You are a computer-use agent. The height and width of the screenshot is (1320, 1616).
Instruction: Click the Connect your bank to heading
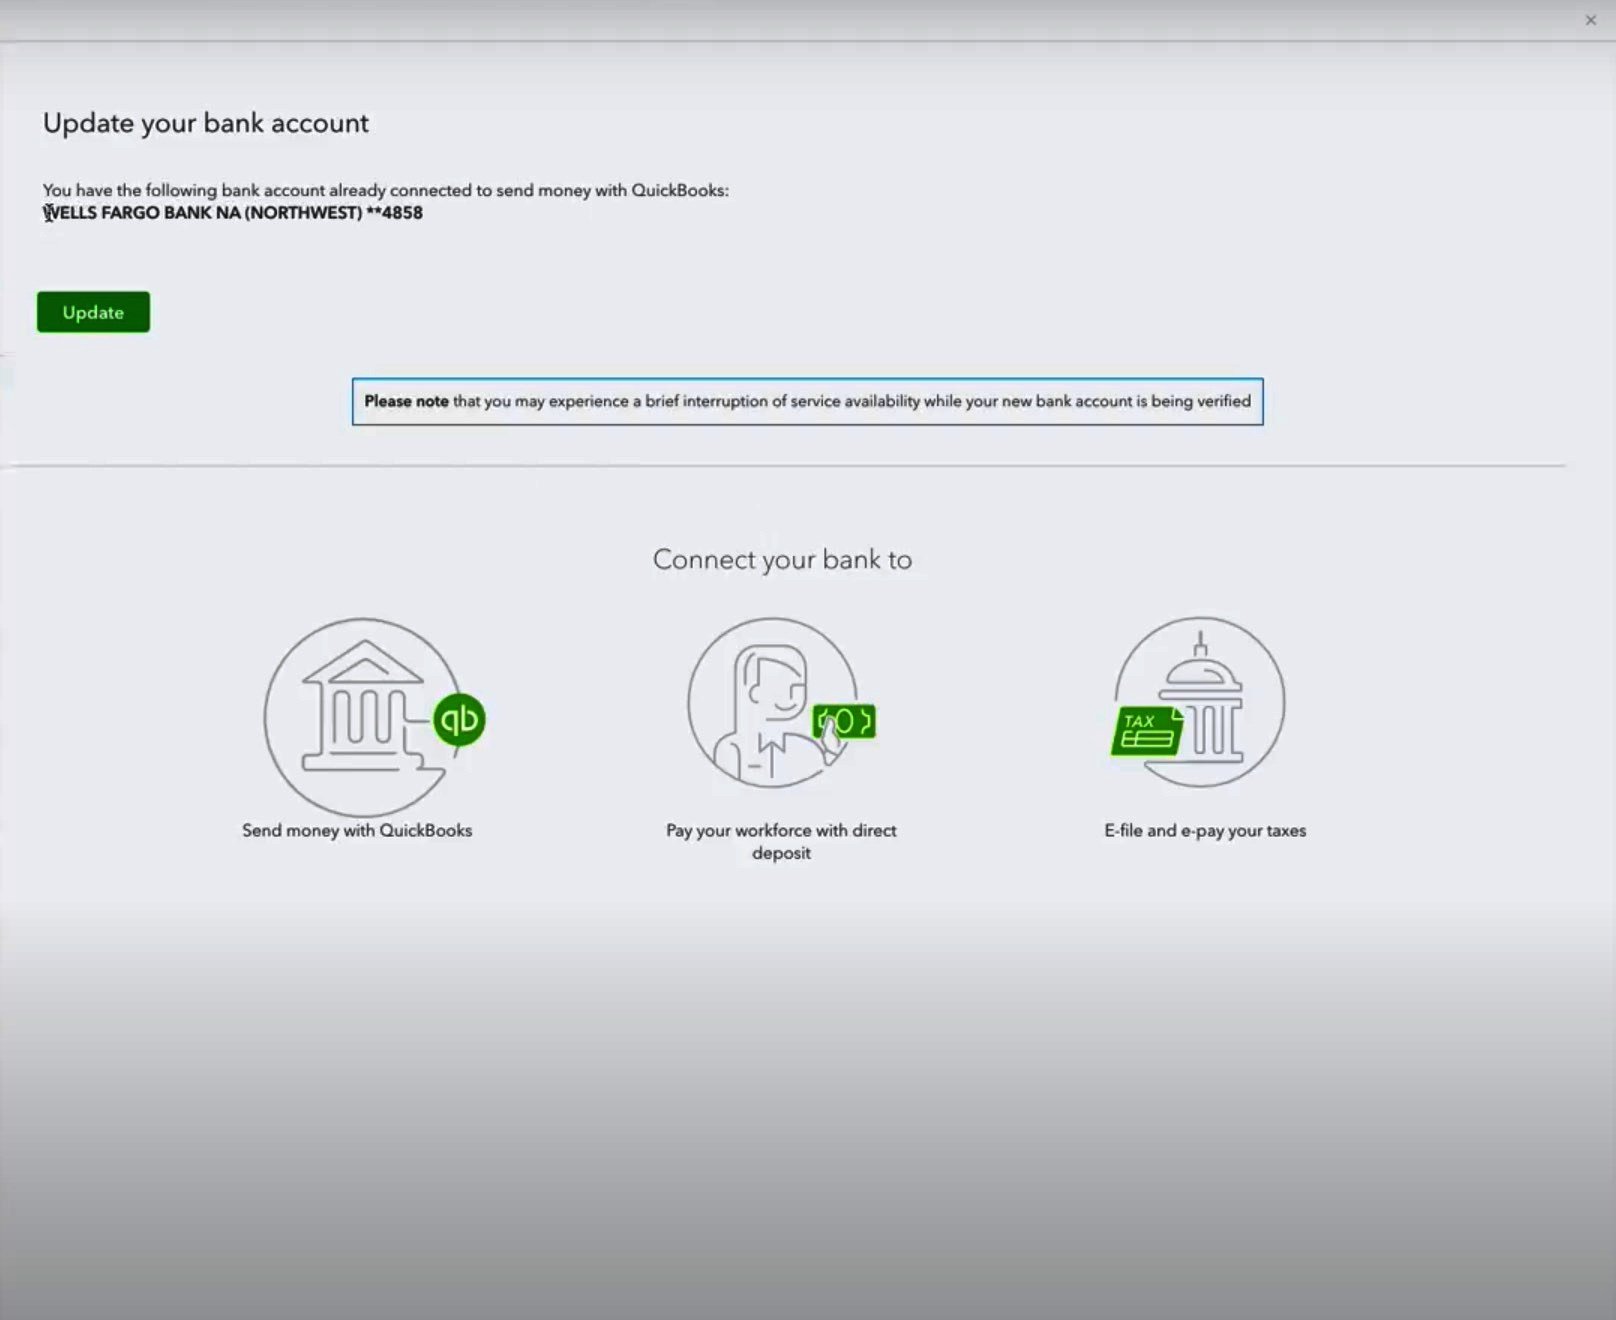pyautogui.click(x=782, y=559)
